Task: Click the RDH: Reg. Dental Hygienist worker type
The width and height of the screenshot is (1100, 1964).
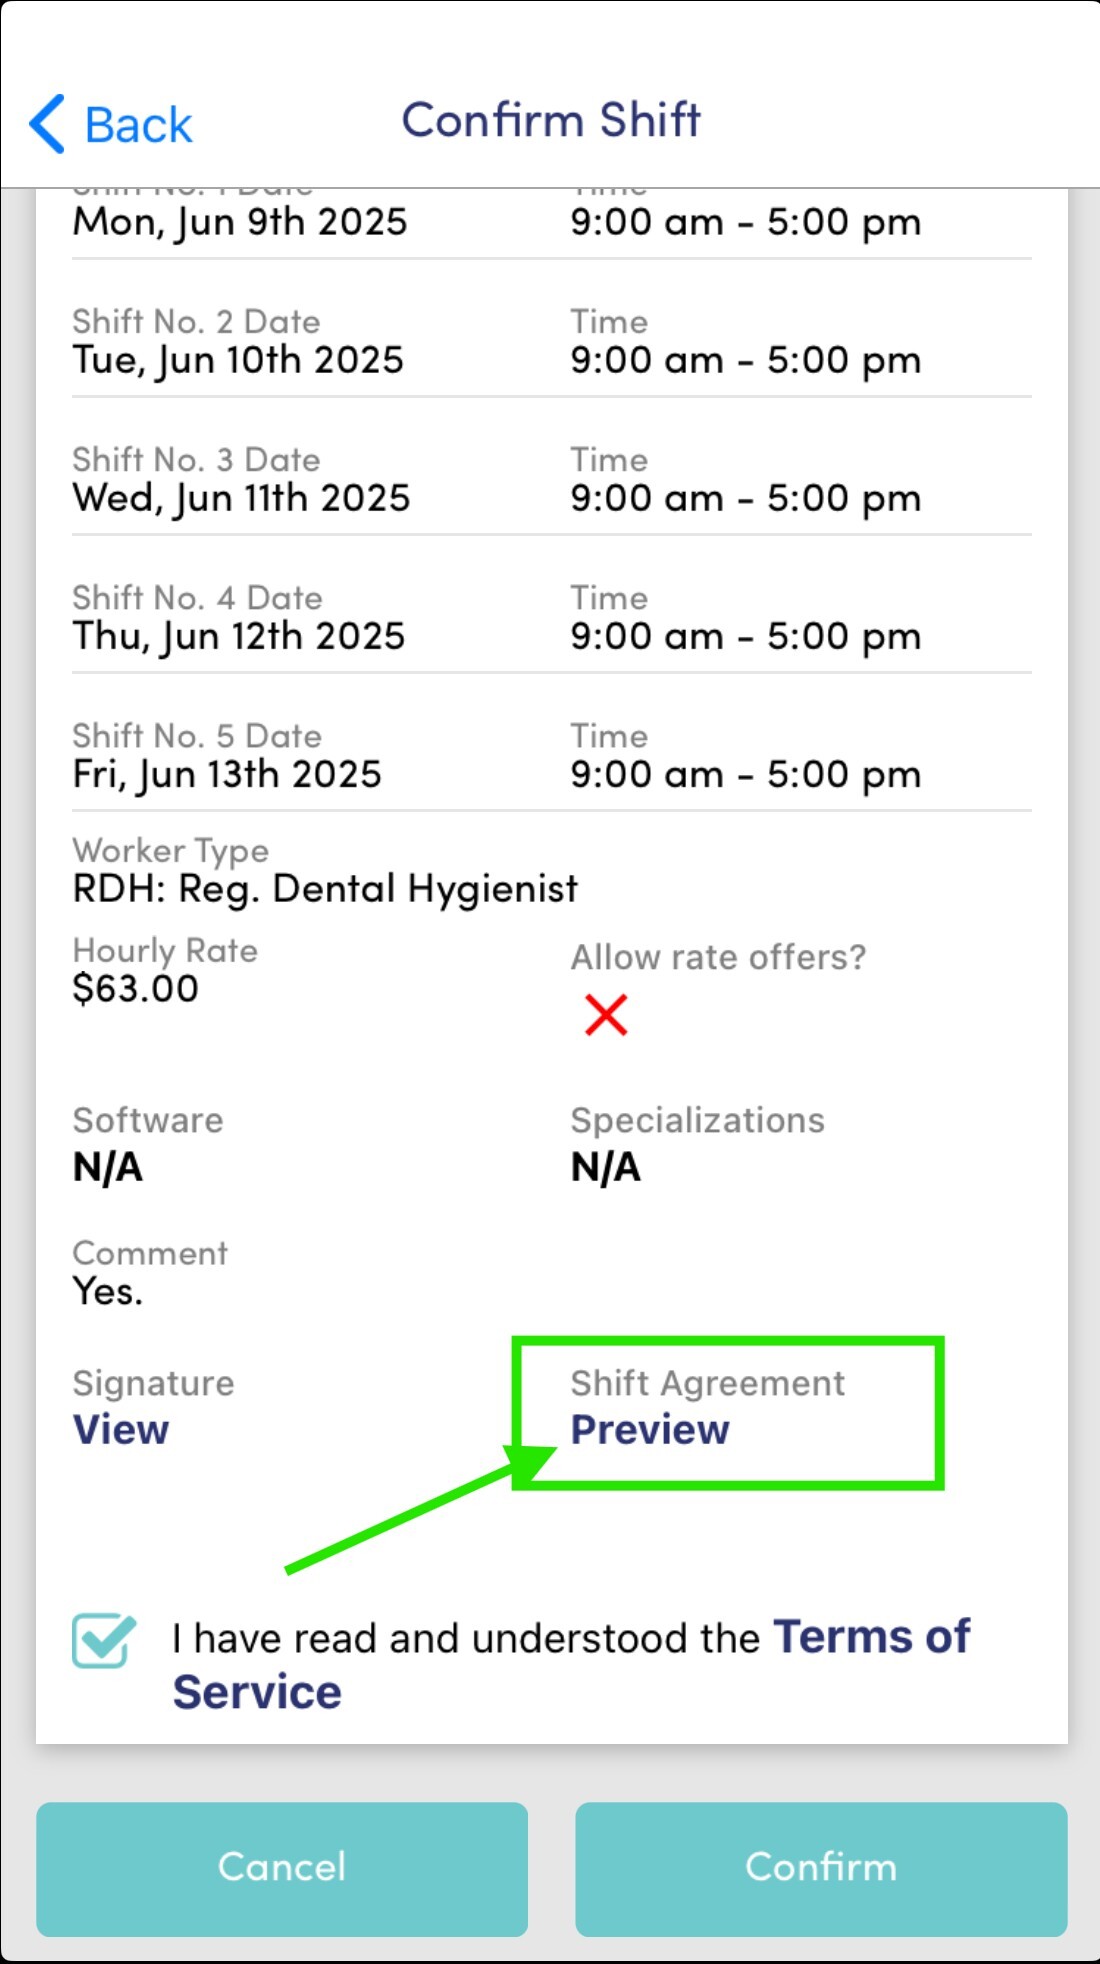Action: [x=325, y=888]
